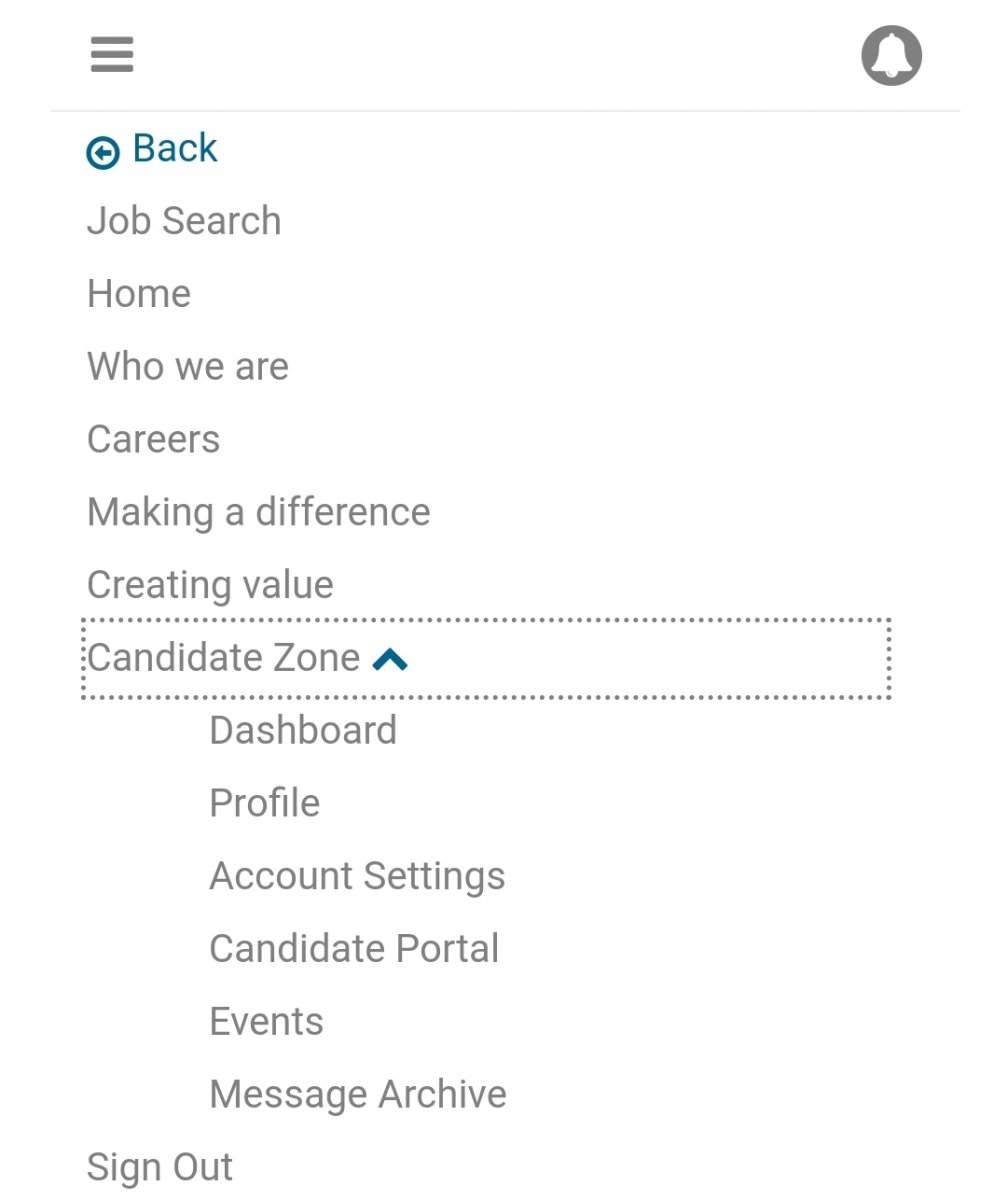Open the notifications bell icon
Image resolution: width=1007 pixels, height=1200 pixels.
(x=891, y=55)
